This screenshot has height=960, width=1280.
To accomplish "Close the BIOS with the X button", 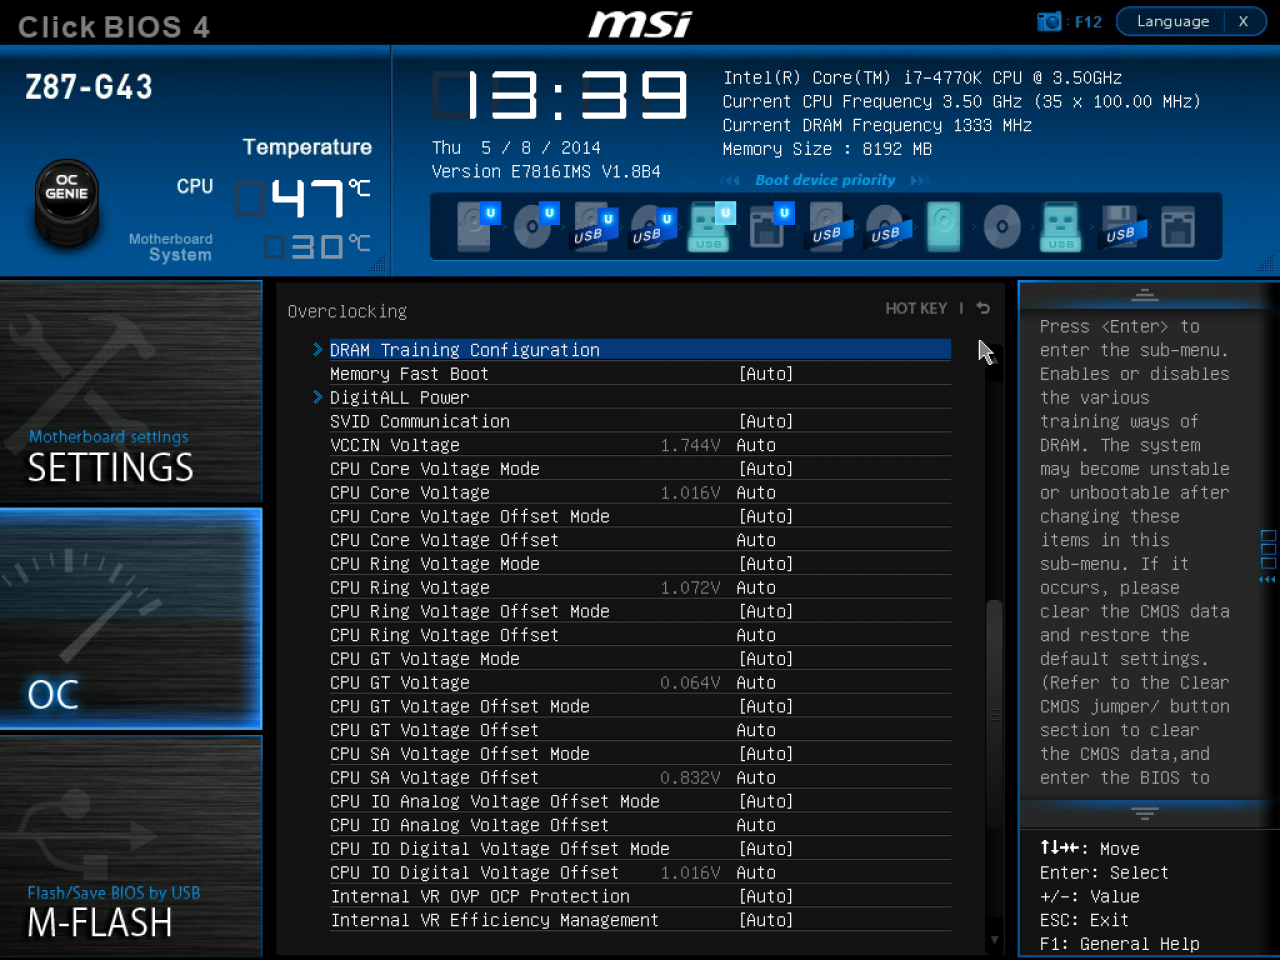I will point(1243,21).
